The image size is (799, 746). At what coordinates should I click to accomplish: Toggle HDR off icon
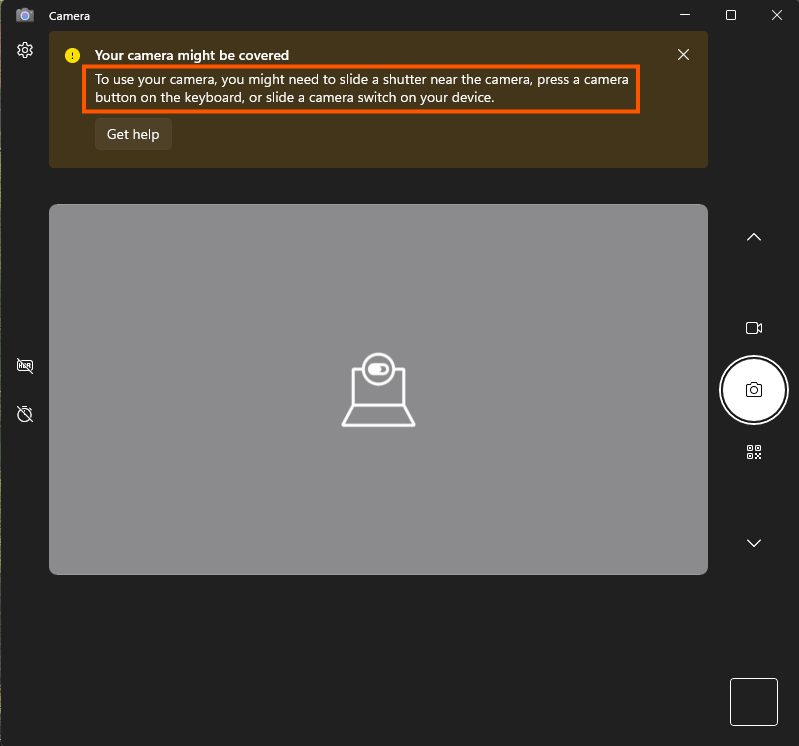point(25,365)
